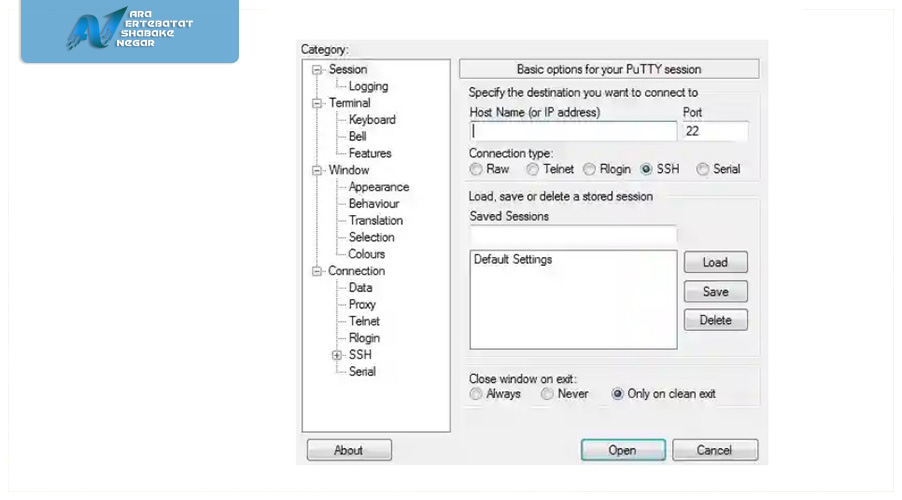Select Default Settings in saved sessions list
The height and width of the screenshot is (500, 902).
click(x=513, y=259)
